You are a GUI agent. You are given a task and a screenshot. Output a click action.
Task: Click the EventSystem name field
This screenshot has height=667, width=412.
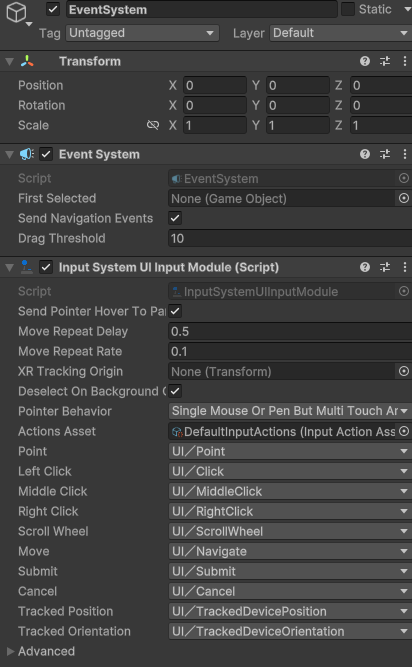click(202, 9)
